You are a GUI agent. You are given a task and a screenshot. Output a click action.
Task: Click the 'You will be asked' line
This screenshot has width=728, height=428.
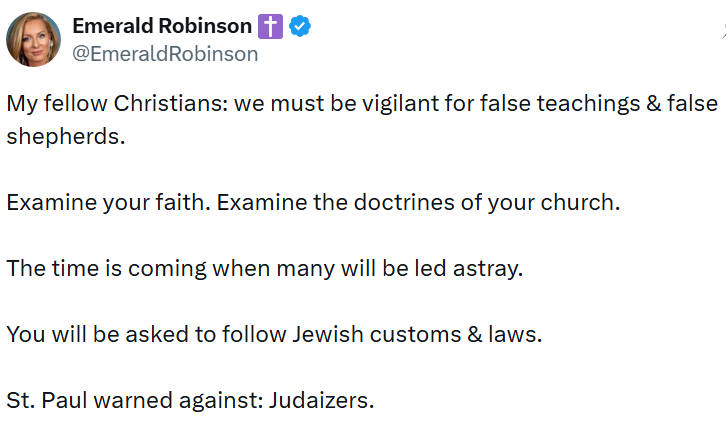[90, 334]
